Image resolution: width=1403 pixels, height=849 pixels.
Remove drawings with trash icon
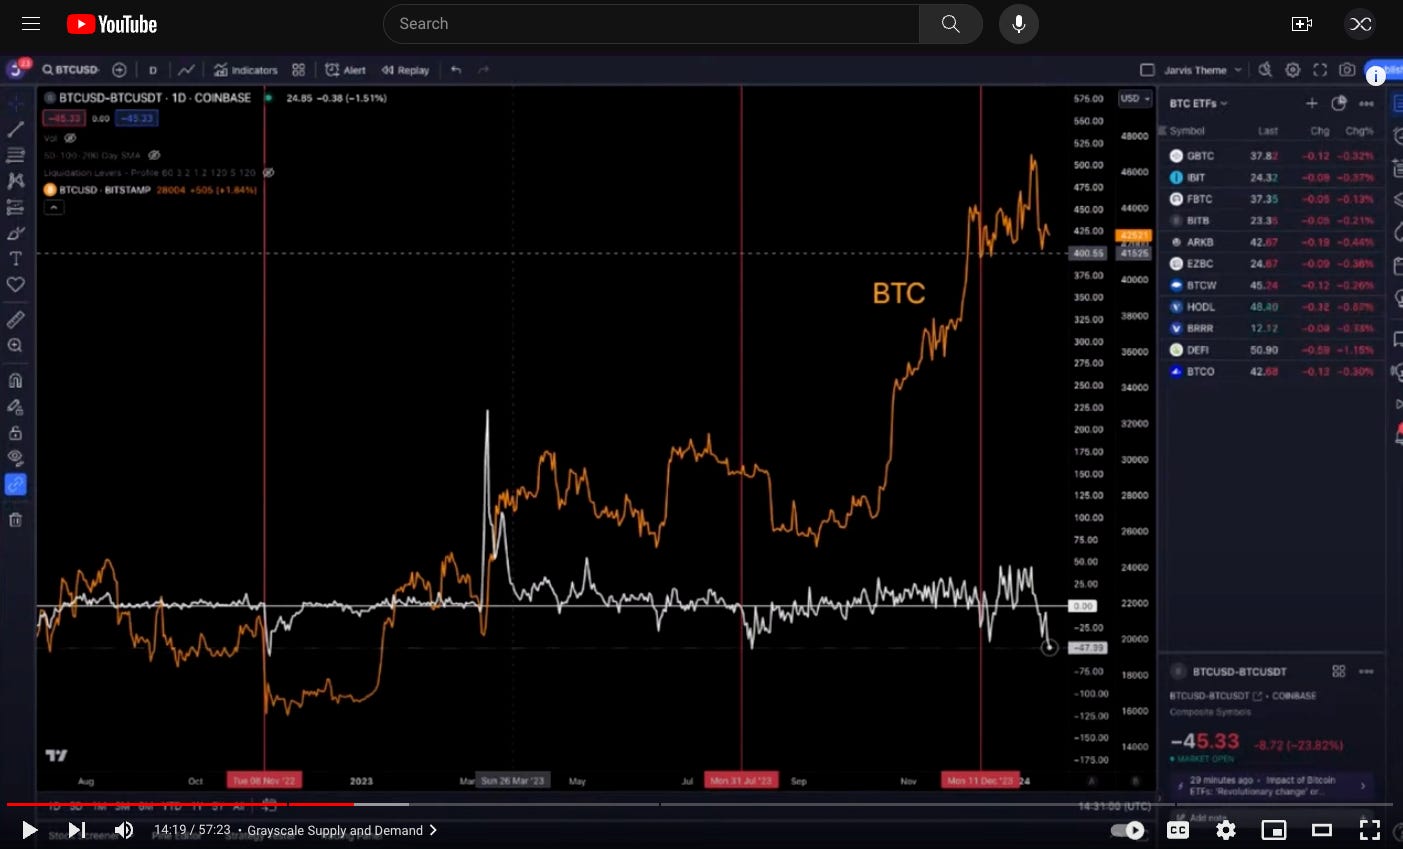click(x=16, y=520)
